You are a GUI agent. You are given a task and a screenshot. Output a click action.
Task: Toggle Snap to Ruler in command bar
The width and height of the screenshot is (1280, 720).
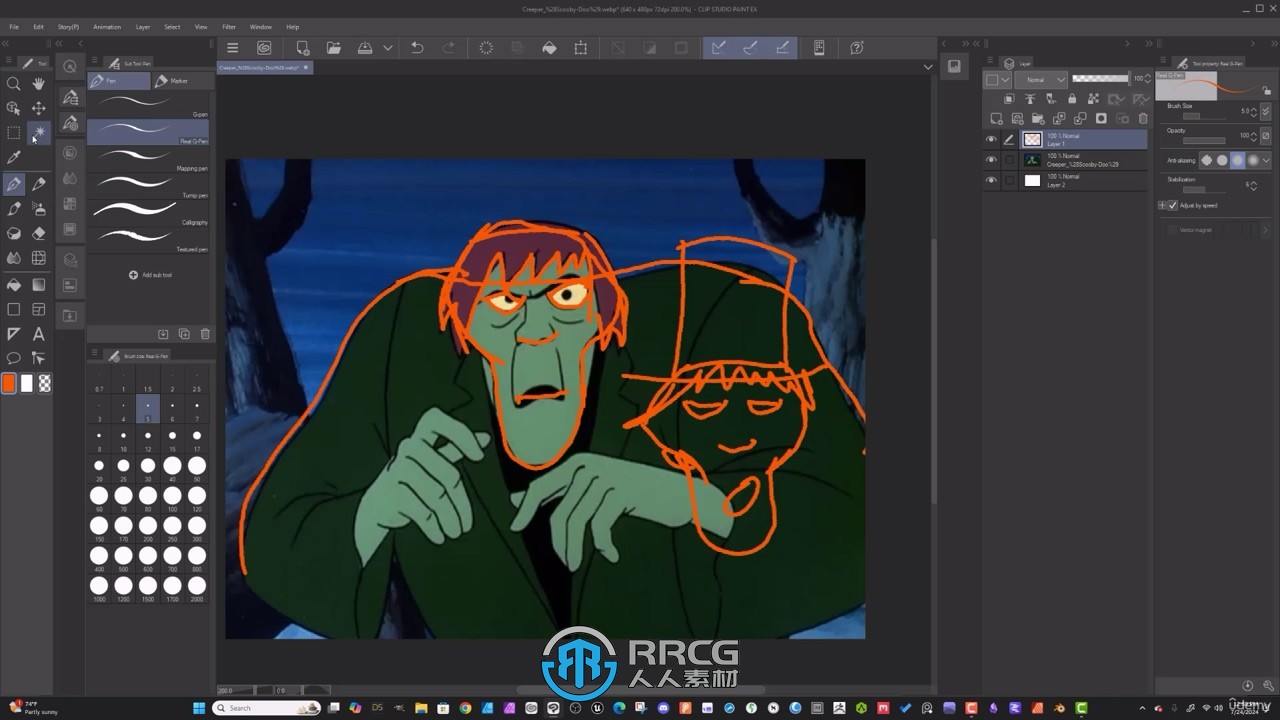coord(719,48)
